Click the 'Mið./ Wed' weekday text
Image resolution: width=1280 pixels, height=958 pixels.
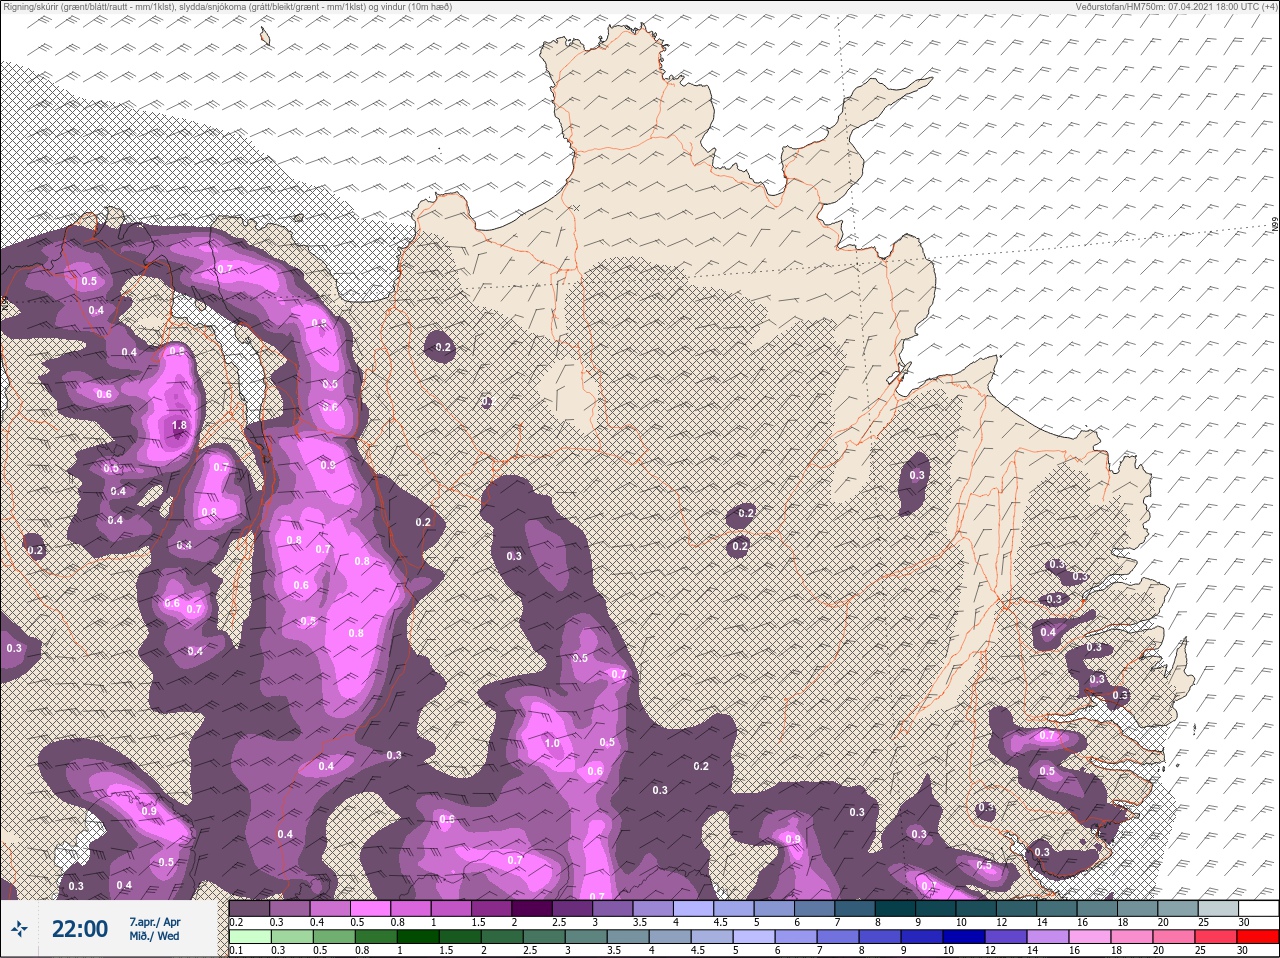[154, 936]
